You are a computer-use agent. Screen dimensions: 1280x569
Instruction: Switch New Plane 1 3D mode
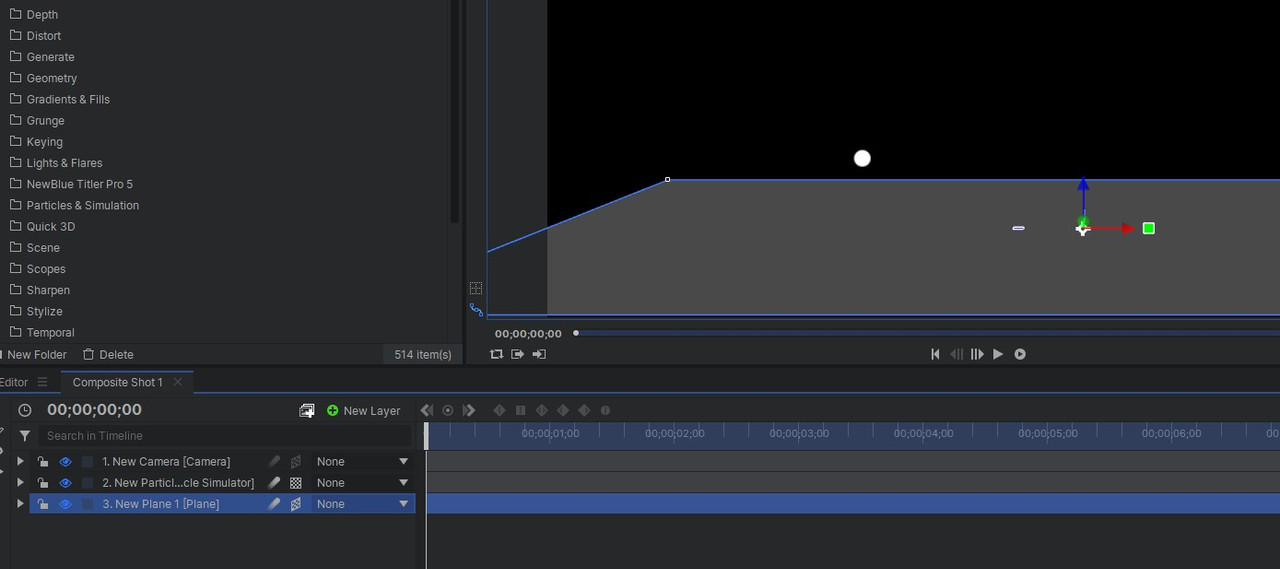(296, 504)
